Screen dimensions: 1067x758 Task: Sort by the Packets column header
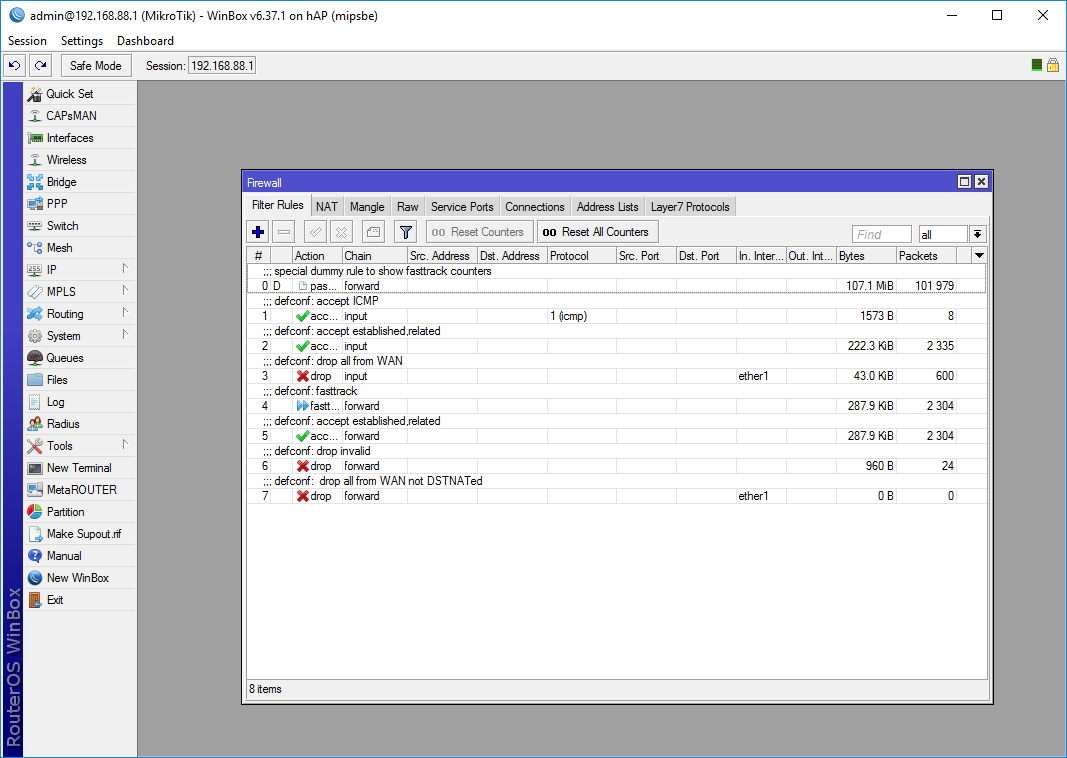925,256
